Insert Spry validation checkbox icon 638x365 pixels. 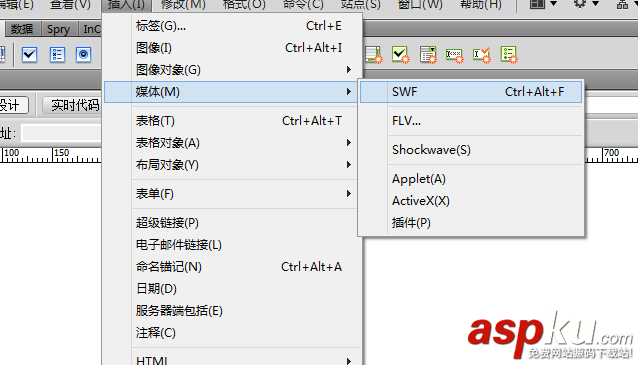point(400,55)
